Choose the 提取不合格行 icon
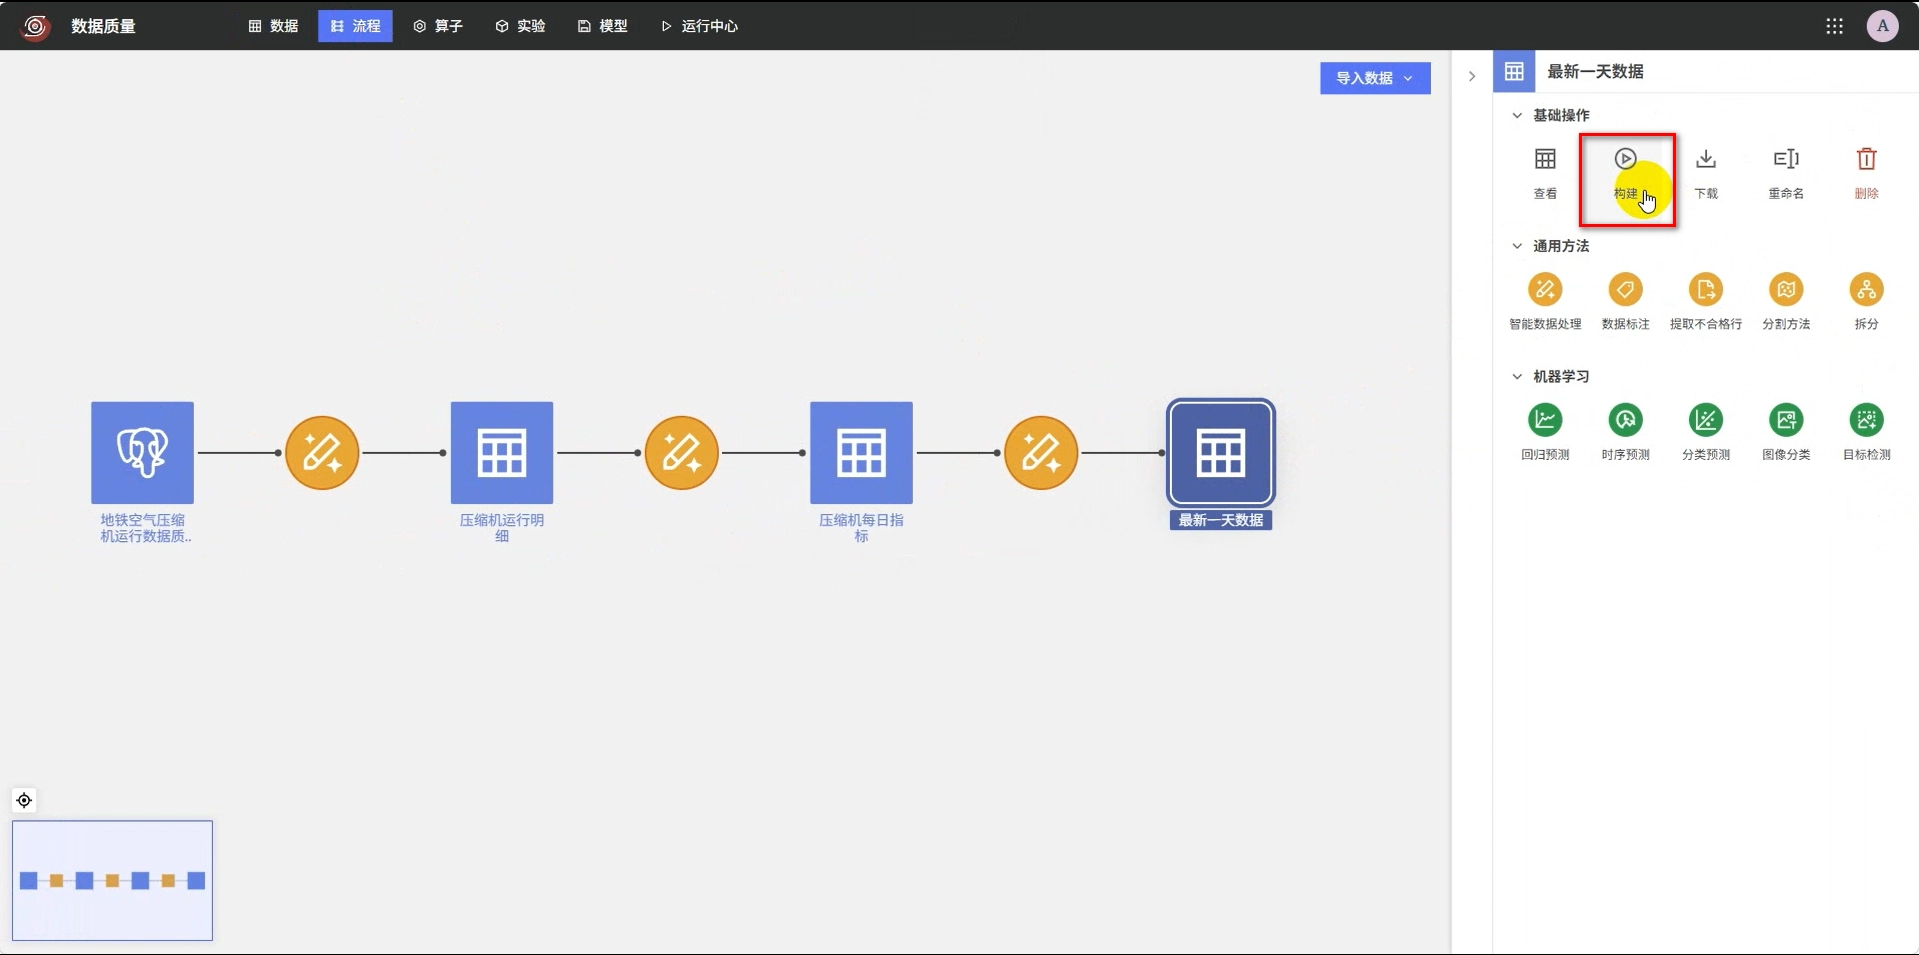 (1706, 290)
